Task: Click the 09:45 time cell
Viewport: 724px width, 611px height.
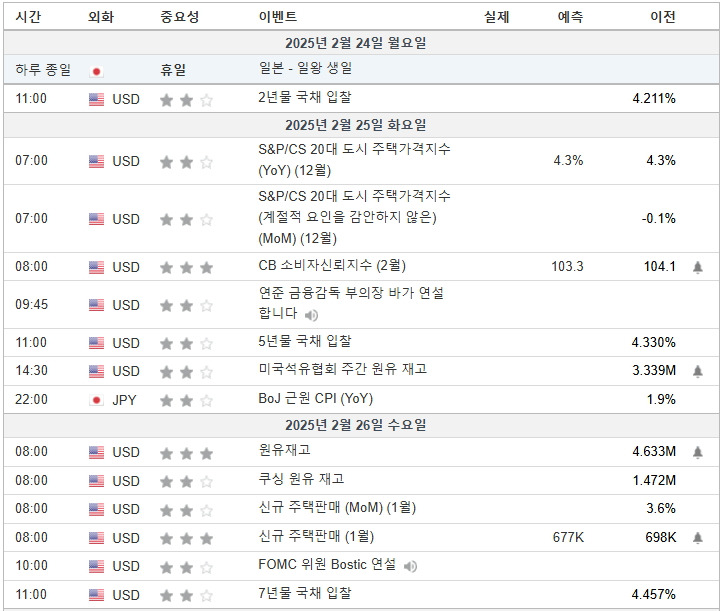Action: coord(31,304)
